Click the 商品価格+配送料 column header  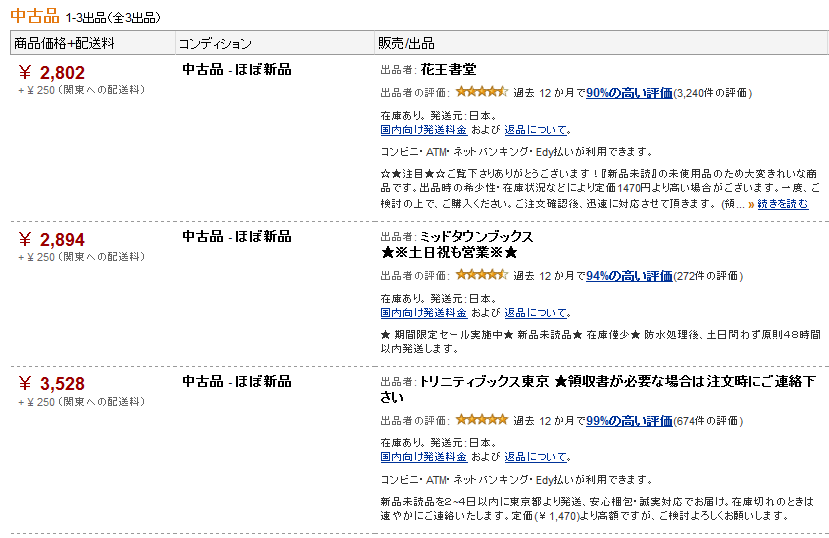64,43
